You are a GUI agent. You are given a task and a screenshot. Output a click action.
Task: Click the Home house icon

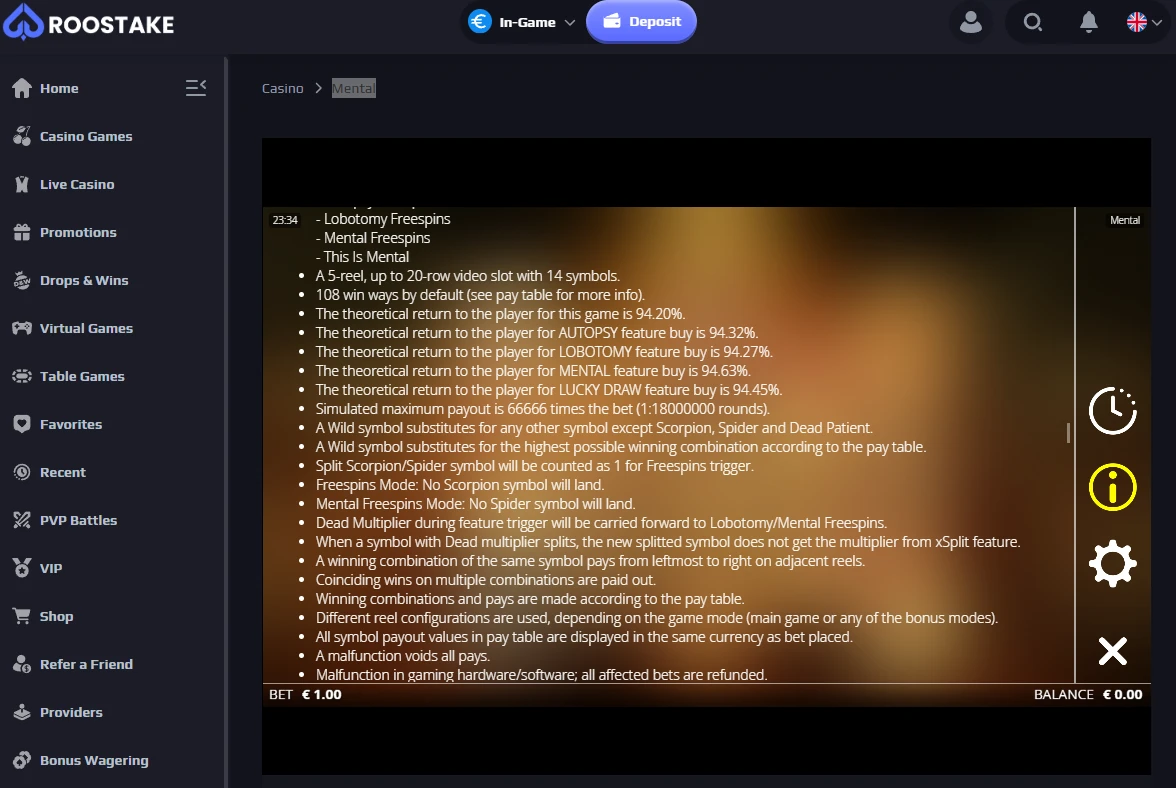tap(22, 88)
